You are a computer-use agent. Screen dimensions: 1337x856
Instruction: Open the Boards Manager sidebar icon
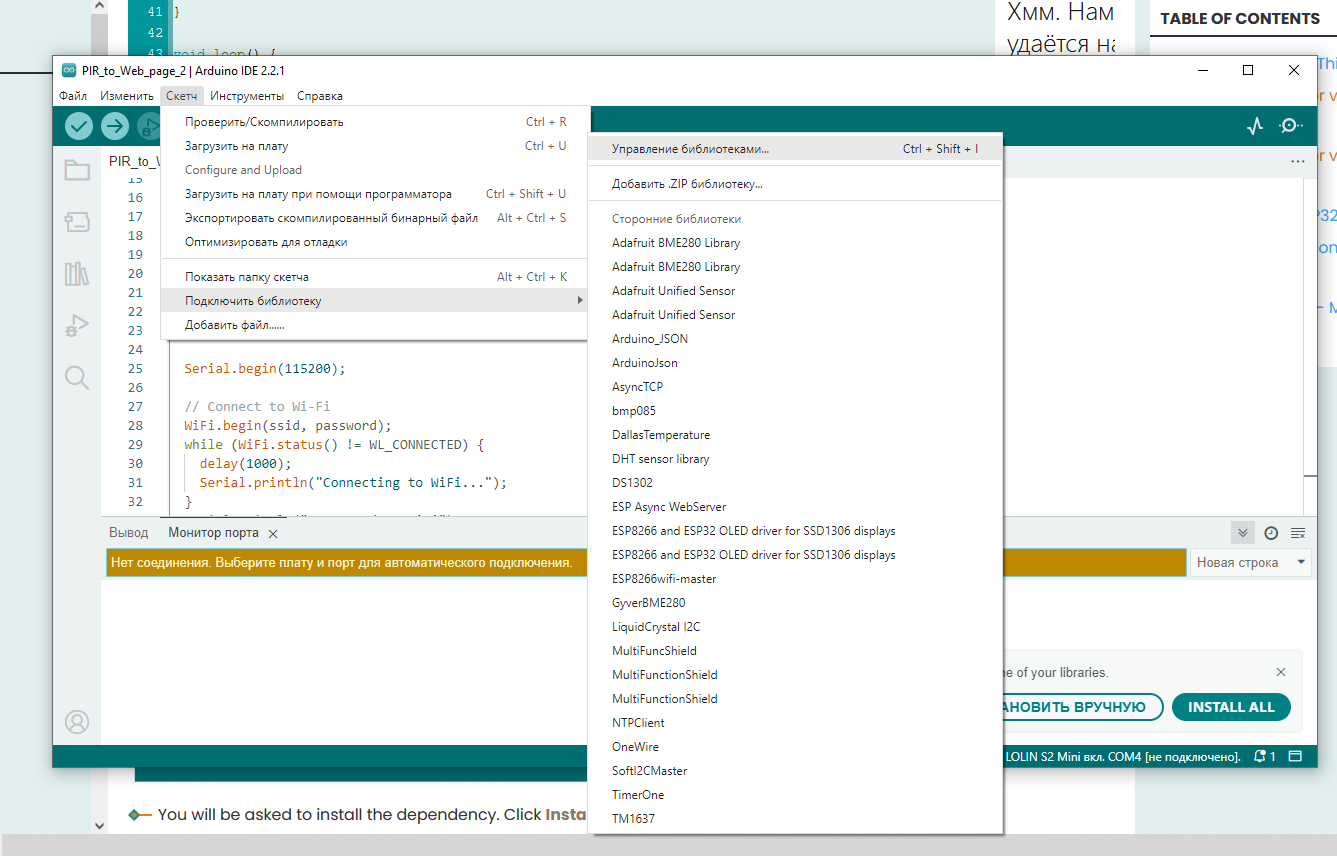(77, 222)
